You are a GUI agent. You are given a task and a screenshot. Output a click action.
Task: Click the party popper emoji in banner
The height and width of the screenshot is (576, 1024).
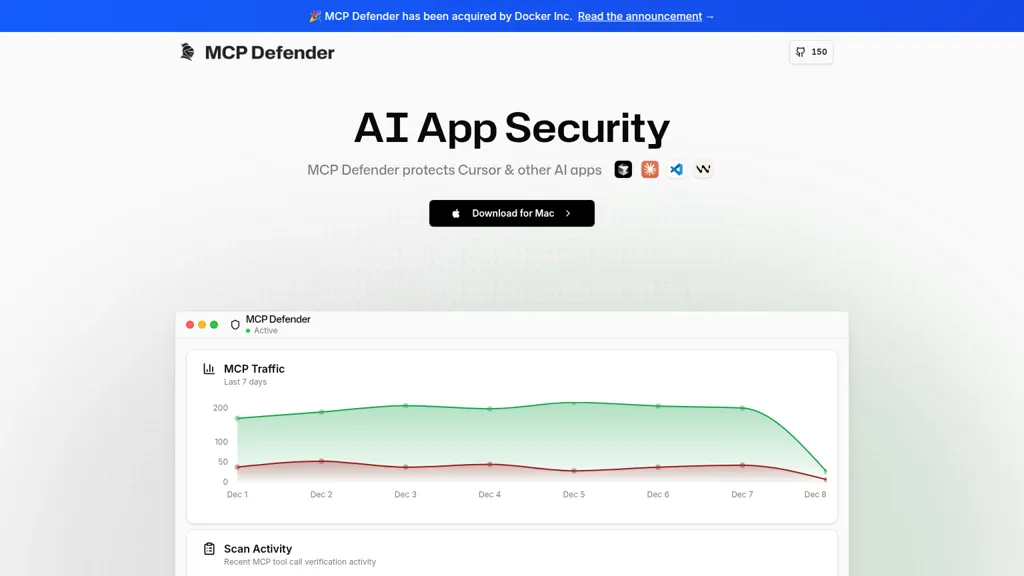[315, 16]
